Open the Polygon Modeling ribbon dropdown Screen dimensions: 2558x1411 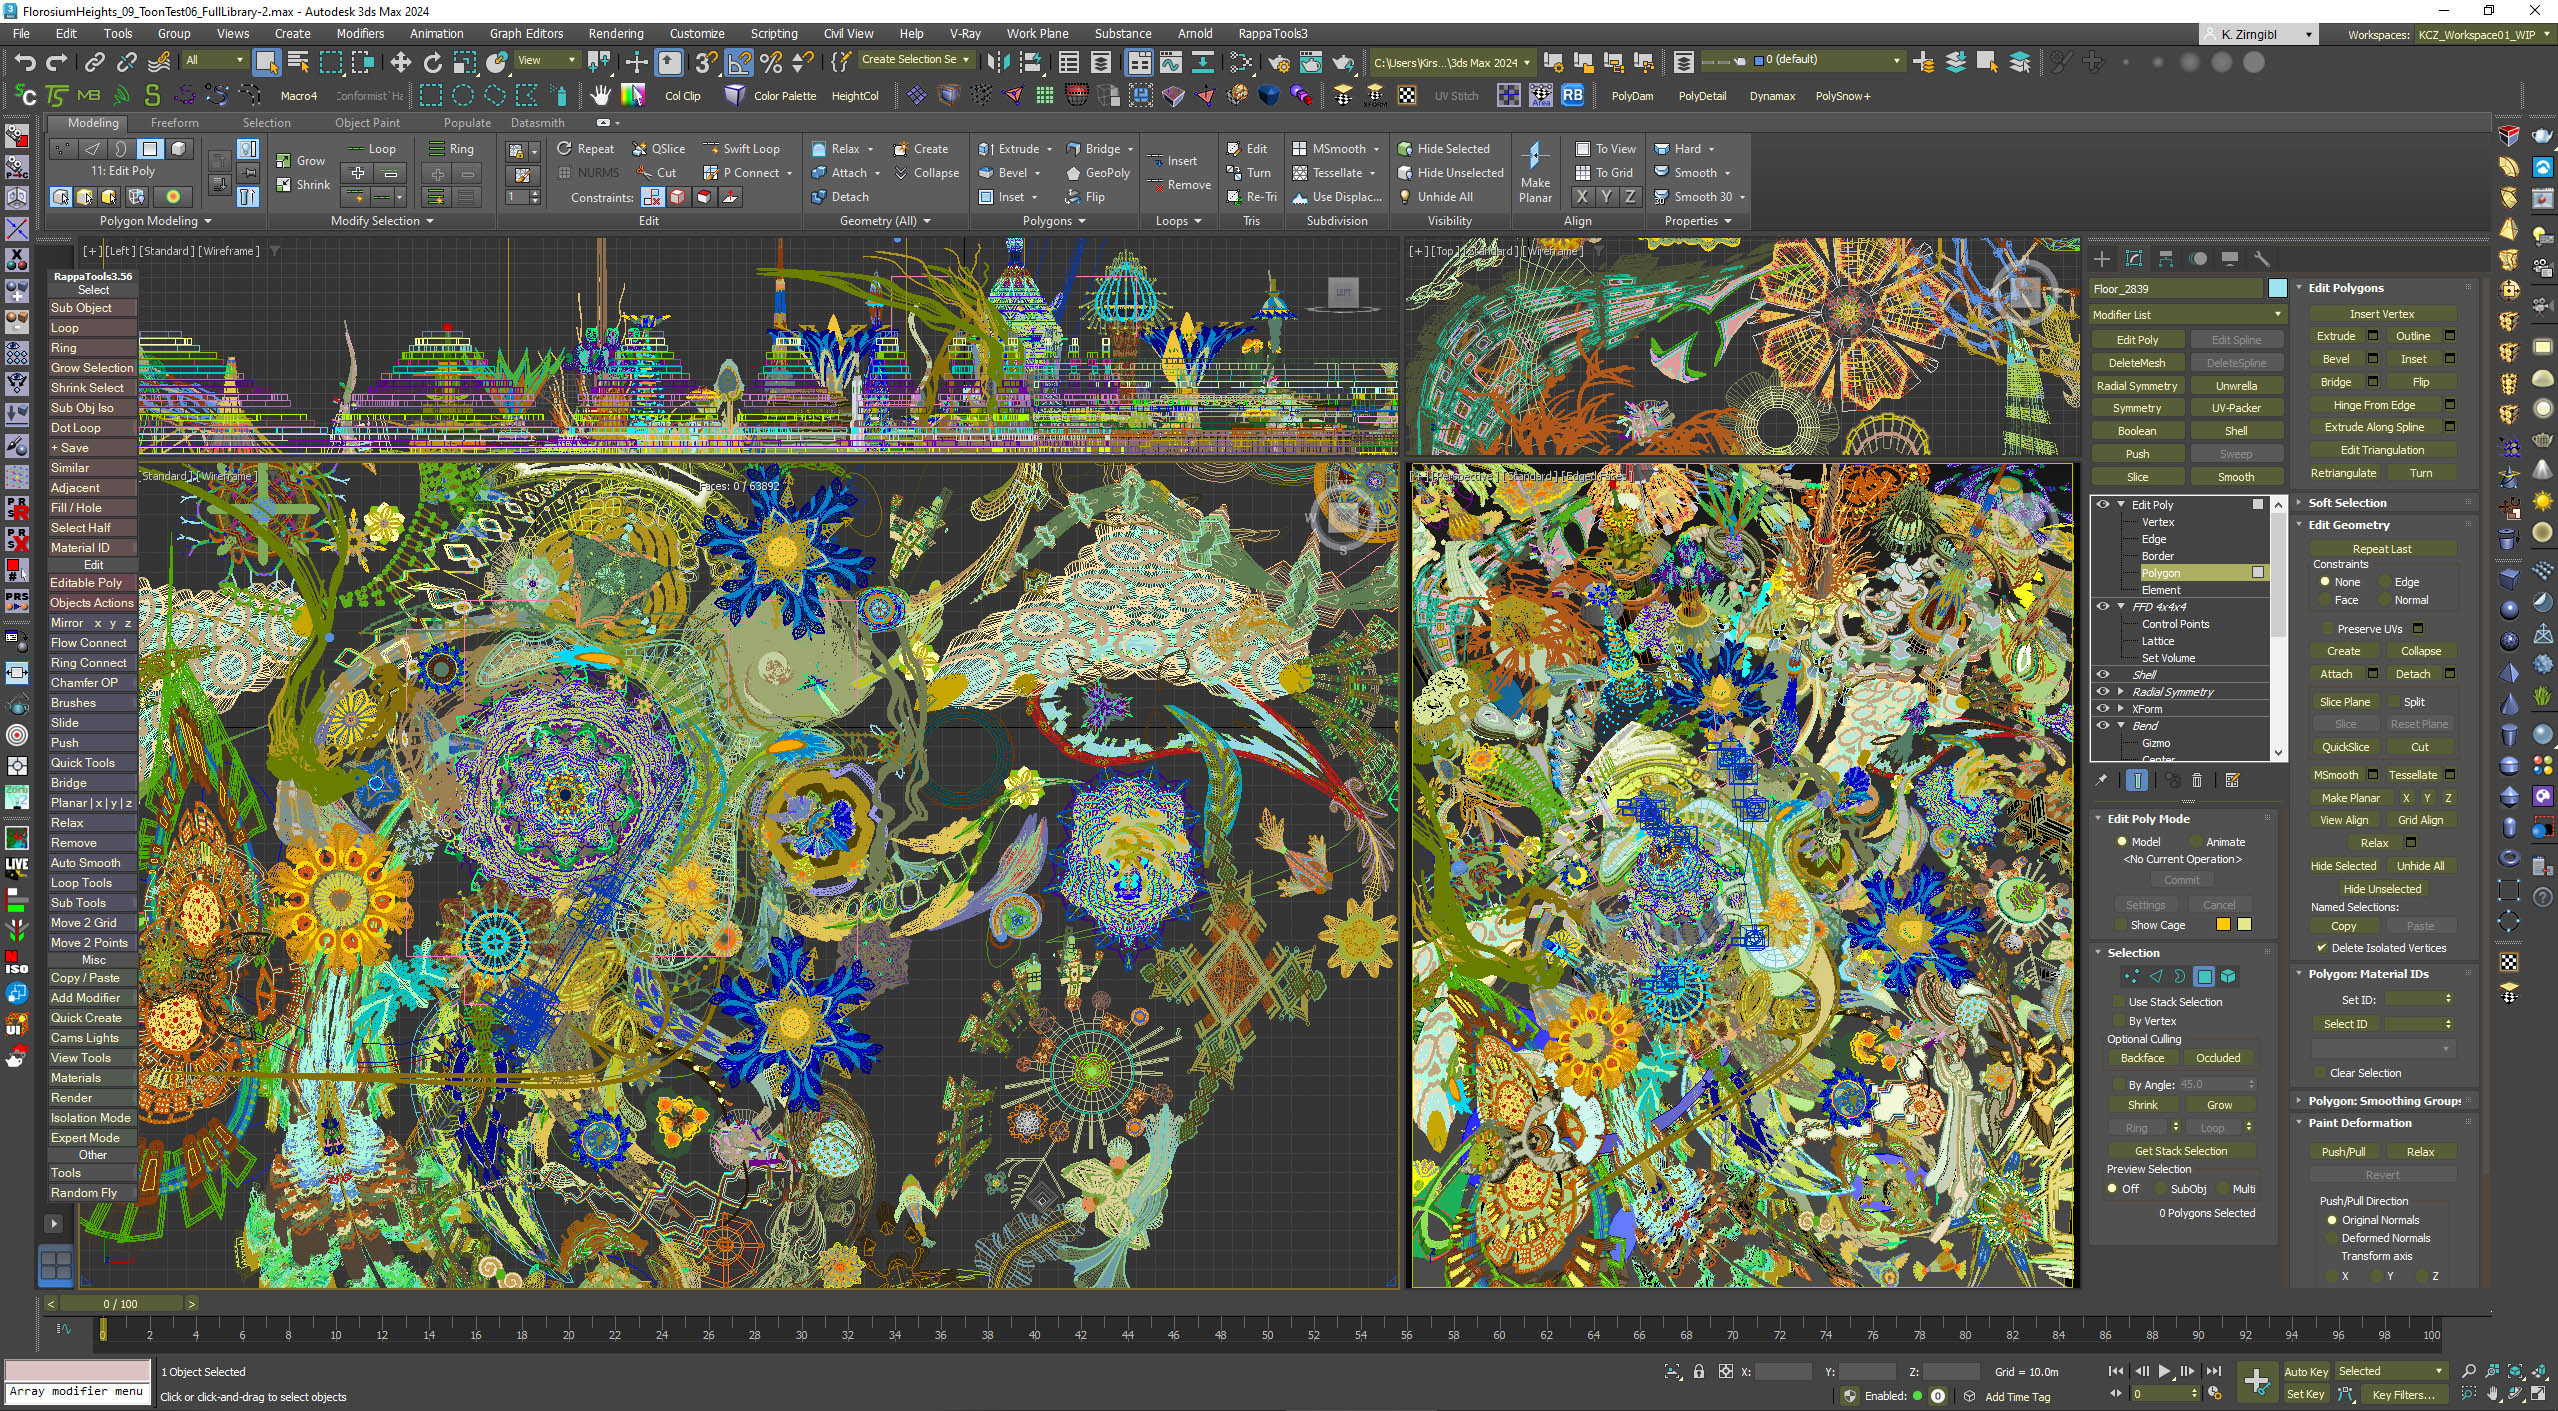155,221
